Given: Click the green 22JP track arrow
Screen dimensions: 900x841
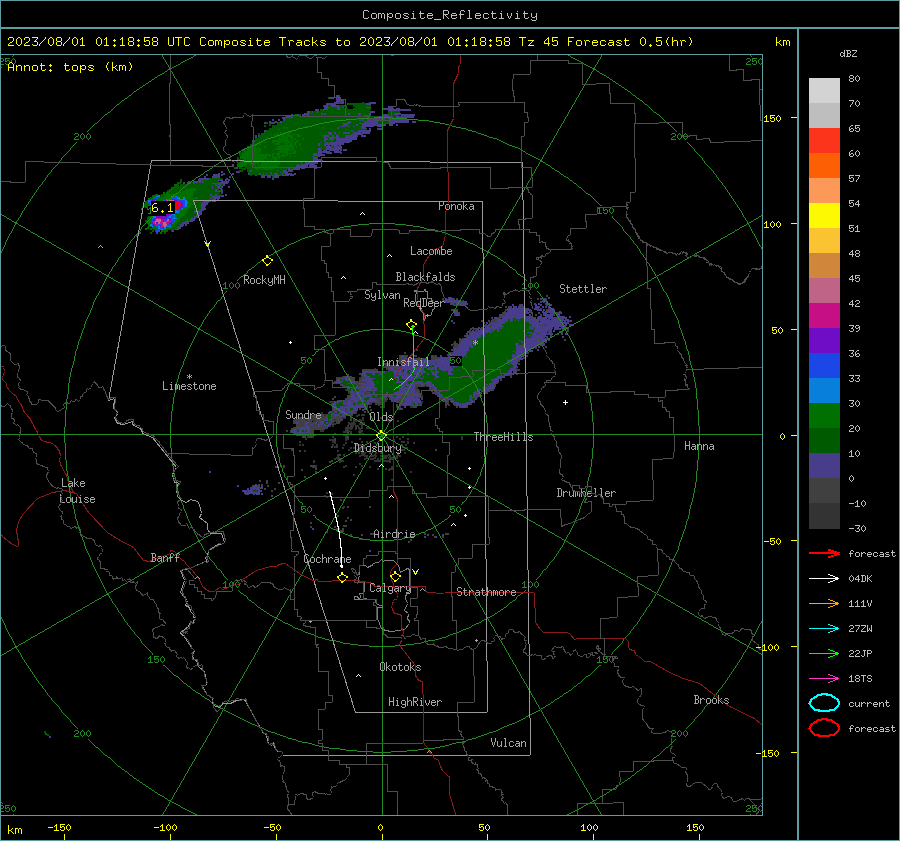Looking at the screenshot, I should (x=824, y=653).
